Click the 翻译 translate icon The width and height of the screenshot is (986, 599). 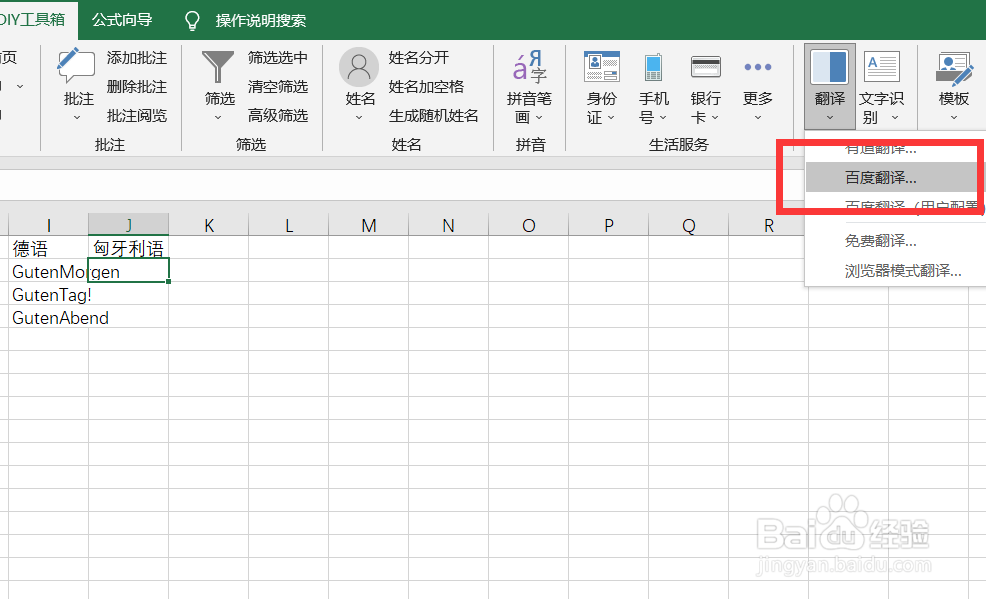[829, 67]
